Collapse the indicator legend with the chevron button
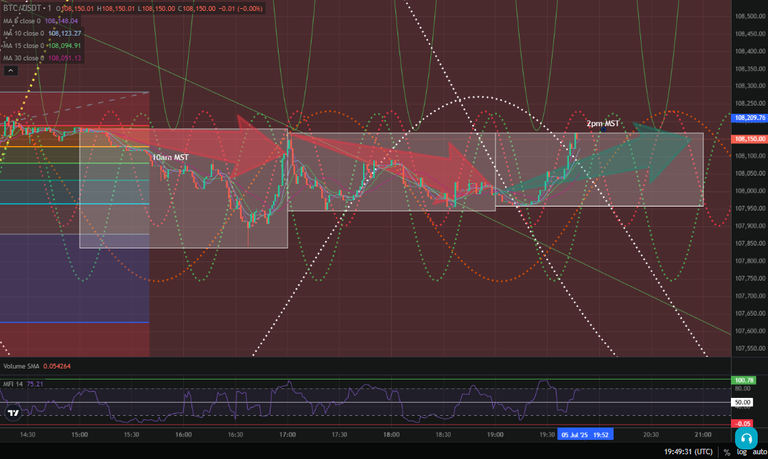The width and height of the screenshot is (768, 459). click(10, 71)
